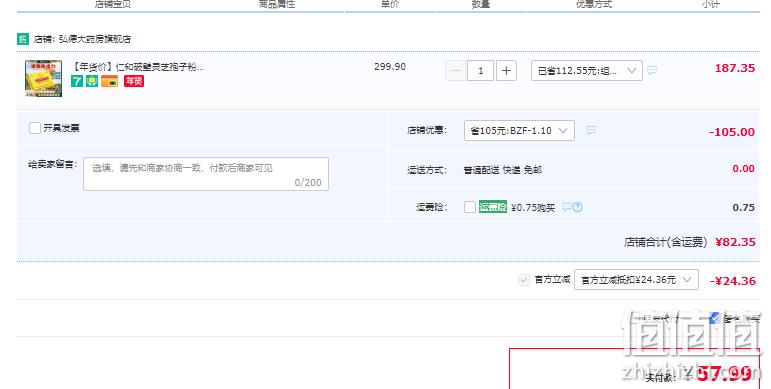Click the subtotal amount 187.35
This screenshot has width=771, height=389.
pos(735,68)
